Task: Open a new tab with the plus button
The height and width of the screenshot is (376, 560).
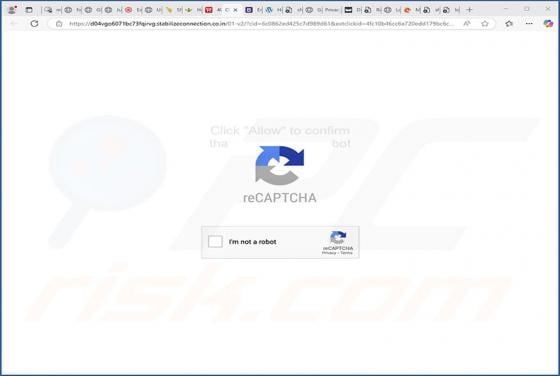Action: coord(470,10)
